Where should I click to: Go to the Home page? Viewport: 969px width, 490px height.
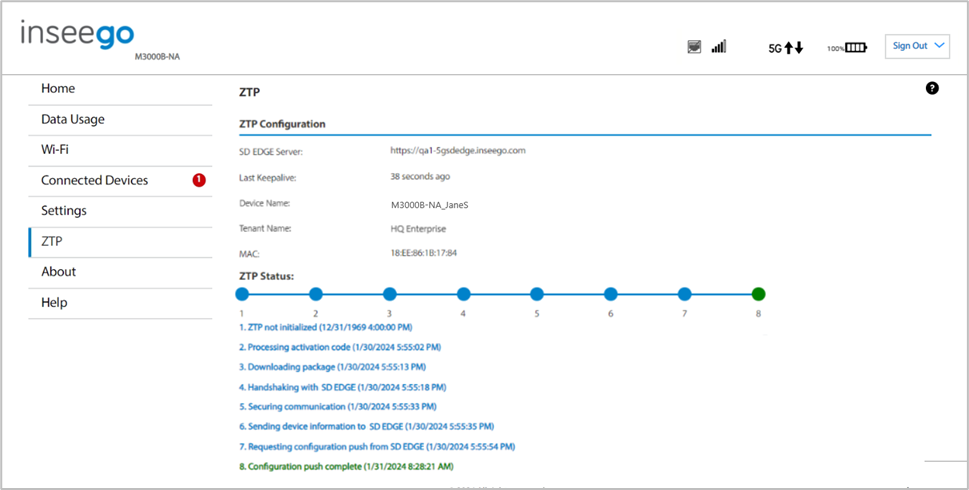(120, 89)
